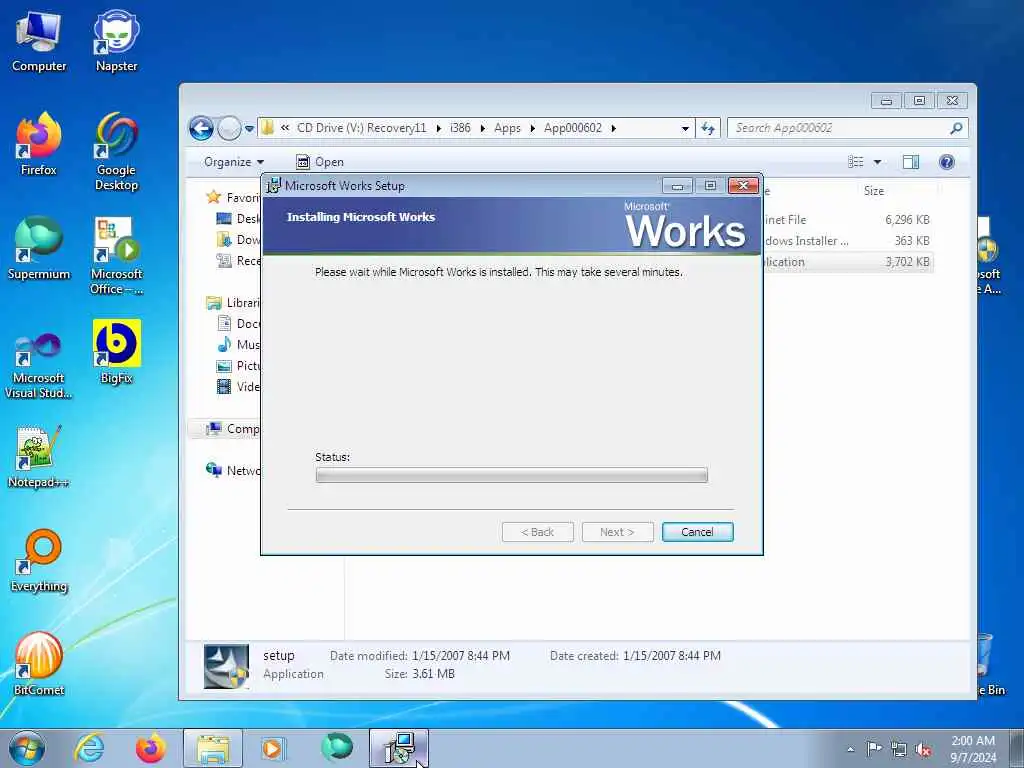Open the network tray icon
Screen dimensions: 1024x768
(x=899, y=749)
